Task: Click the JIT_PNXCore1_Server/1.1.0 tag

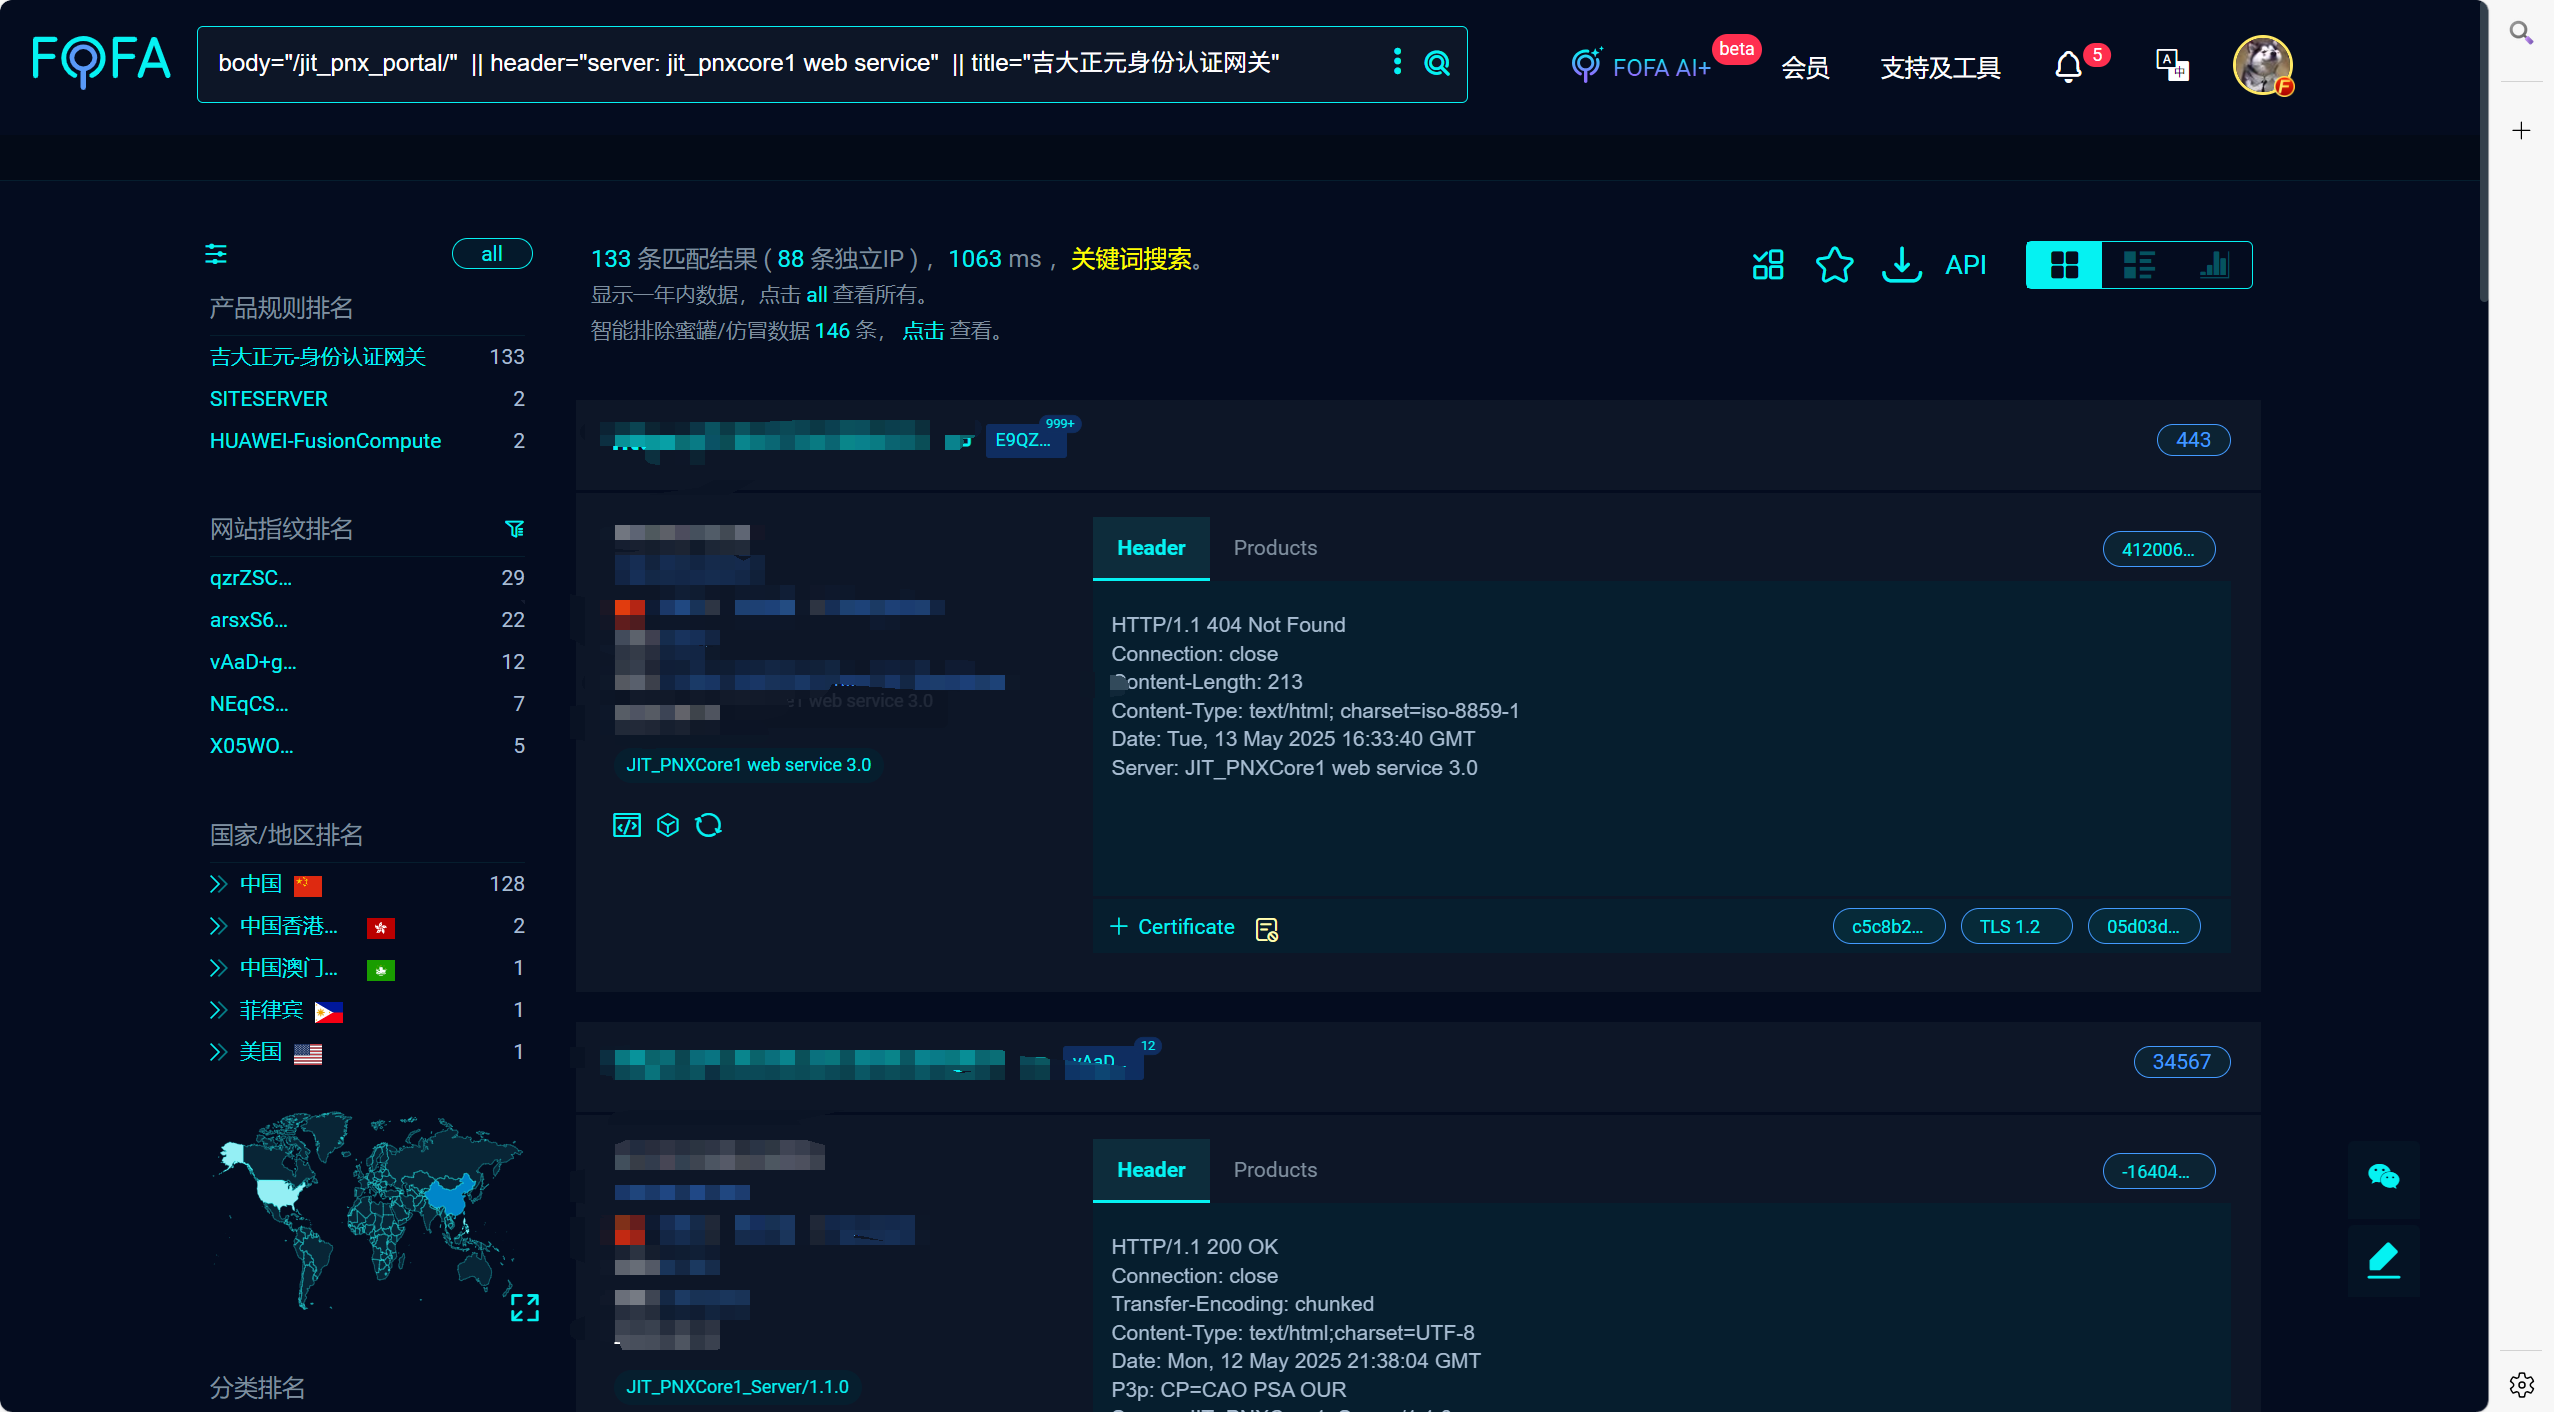Action: [x=737, y=1387]
